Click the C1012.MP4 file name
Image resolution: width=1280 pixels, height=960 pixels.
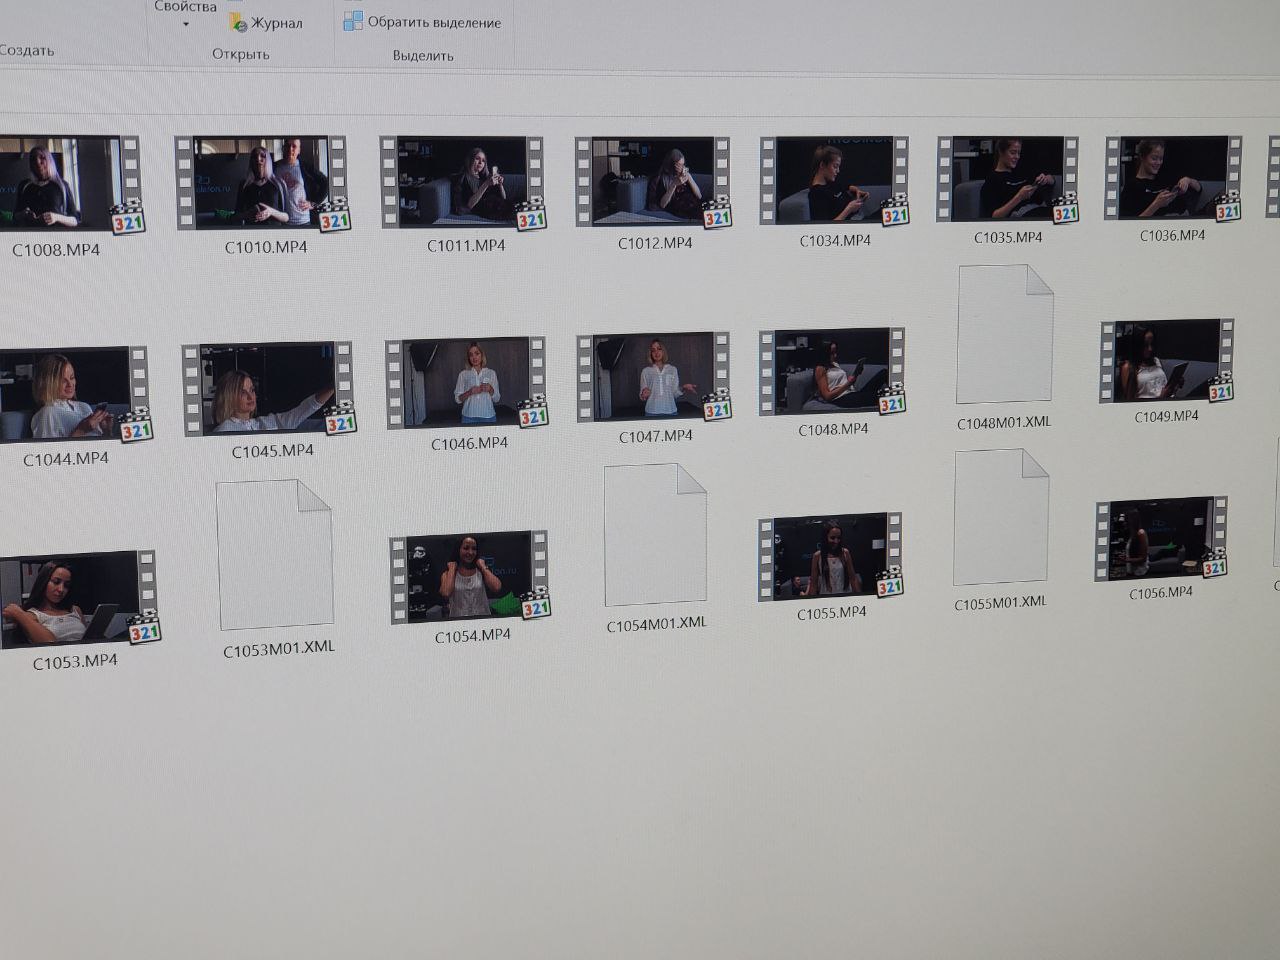point(655,243)
